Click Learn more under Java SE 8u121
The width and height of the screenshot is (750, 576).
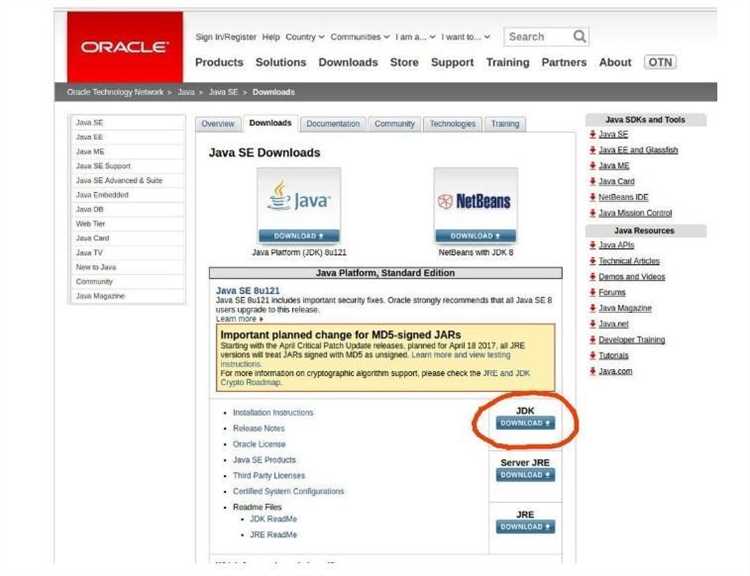239,319
